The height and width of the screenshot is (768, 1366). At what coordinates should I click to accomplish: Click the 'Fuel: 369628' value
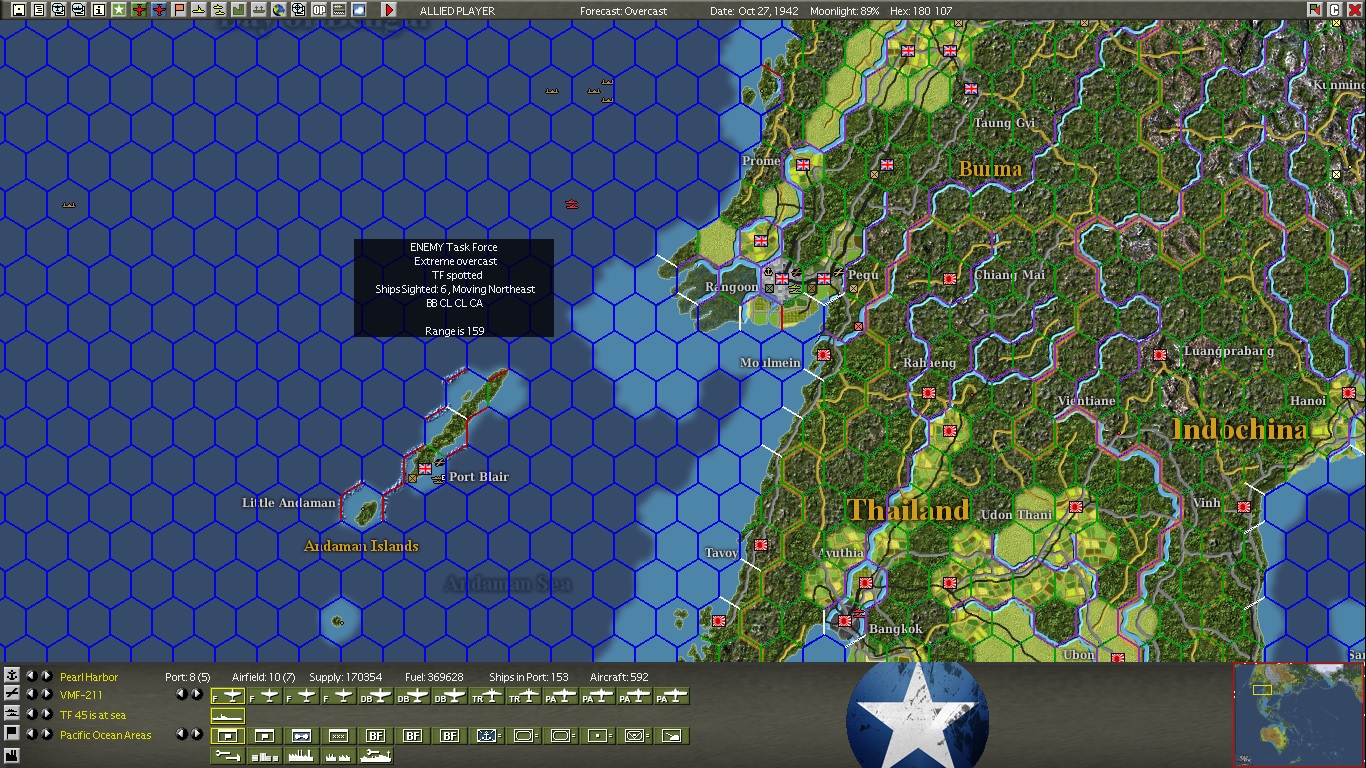click(x=434, y=677)
